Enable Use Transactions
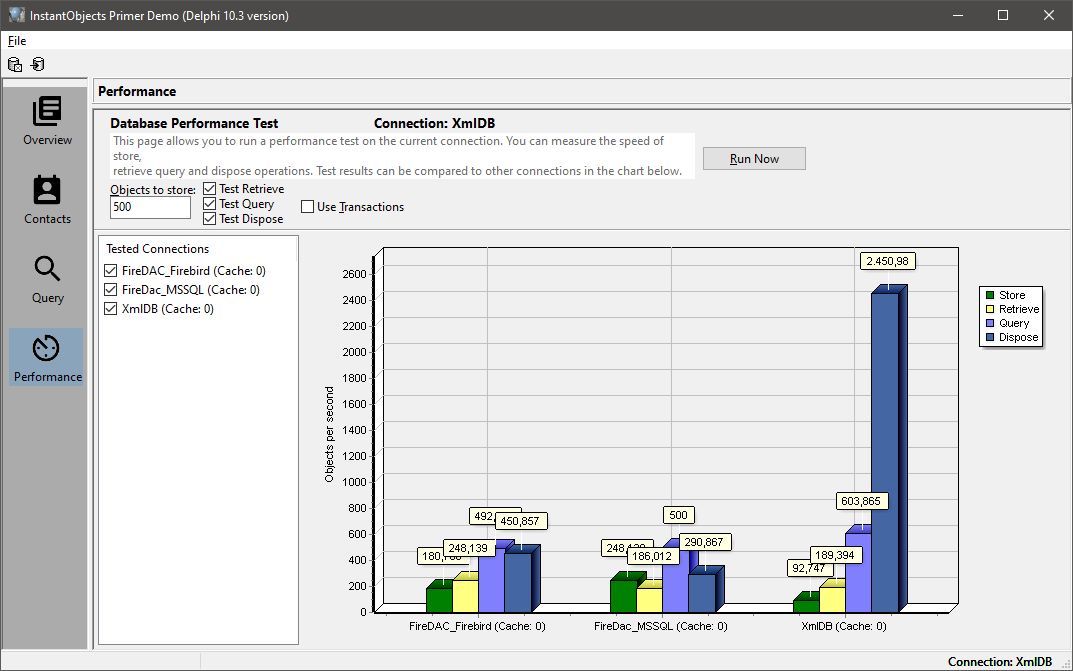The image size is (1073, 671). coord(307,206)
